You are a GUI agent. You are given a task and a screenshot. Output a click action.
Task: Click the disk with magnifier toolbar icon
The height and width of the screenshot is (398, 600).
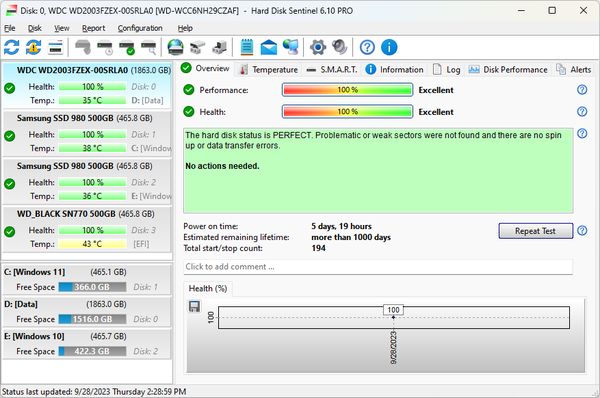149,47
